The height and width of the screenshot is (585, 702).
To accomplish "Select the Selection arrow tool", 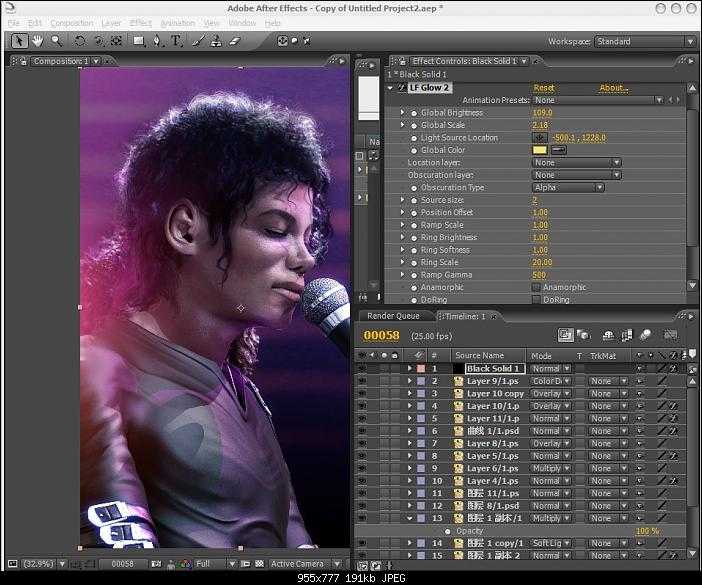I will (x=19, y=41).
